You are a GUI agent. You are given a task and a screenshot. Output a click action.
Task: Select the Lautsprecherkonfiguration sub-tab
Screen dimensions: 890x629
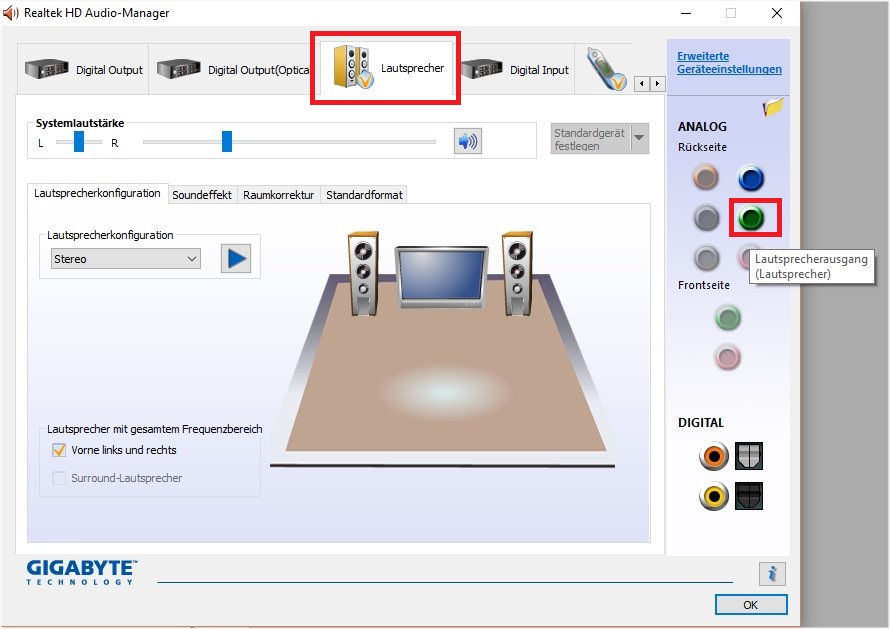97,193
